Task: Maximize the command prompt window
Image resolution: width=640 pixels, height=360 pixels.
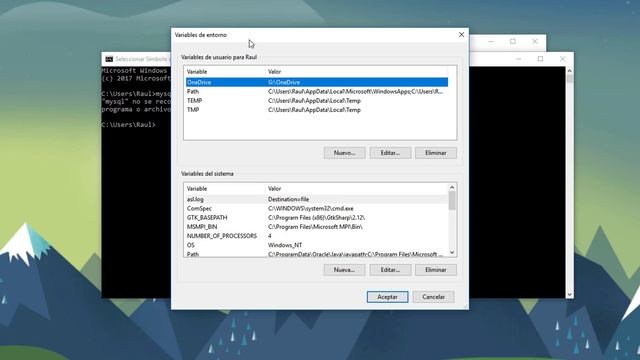Action: (x=540, y=59)
